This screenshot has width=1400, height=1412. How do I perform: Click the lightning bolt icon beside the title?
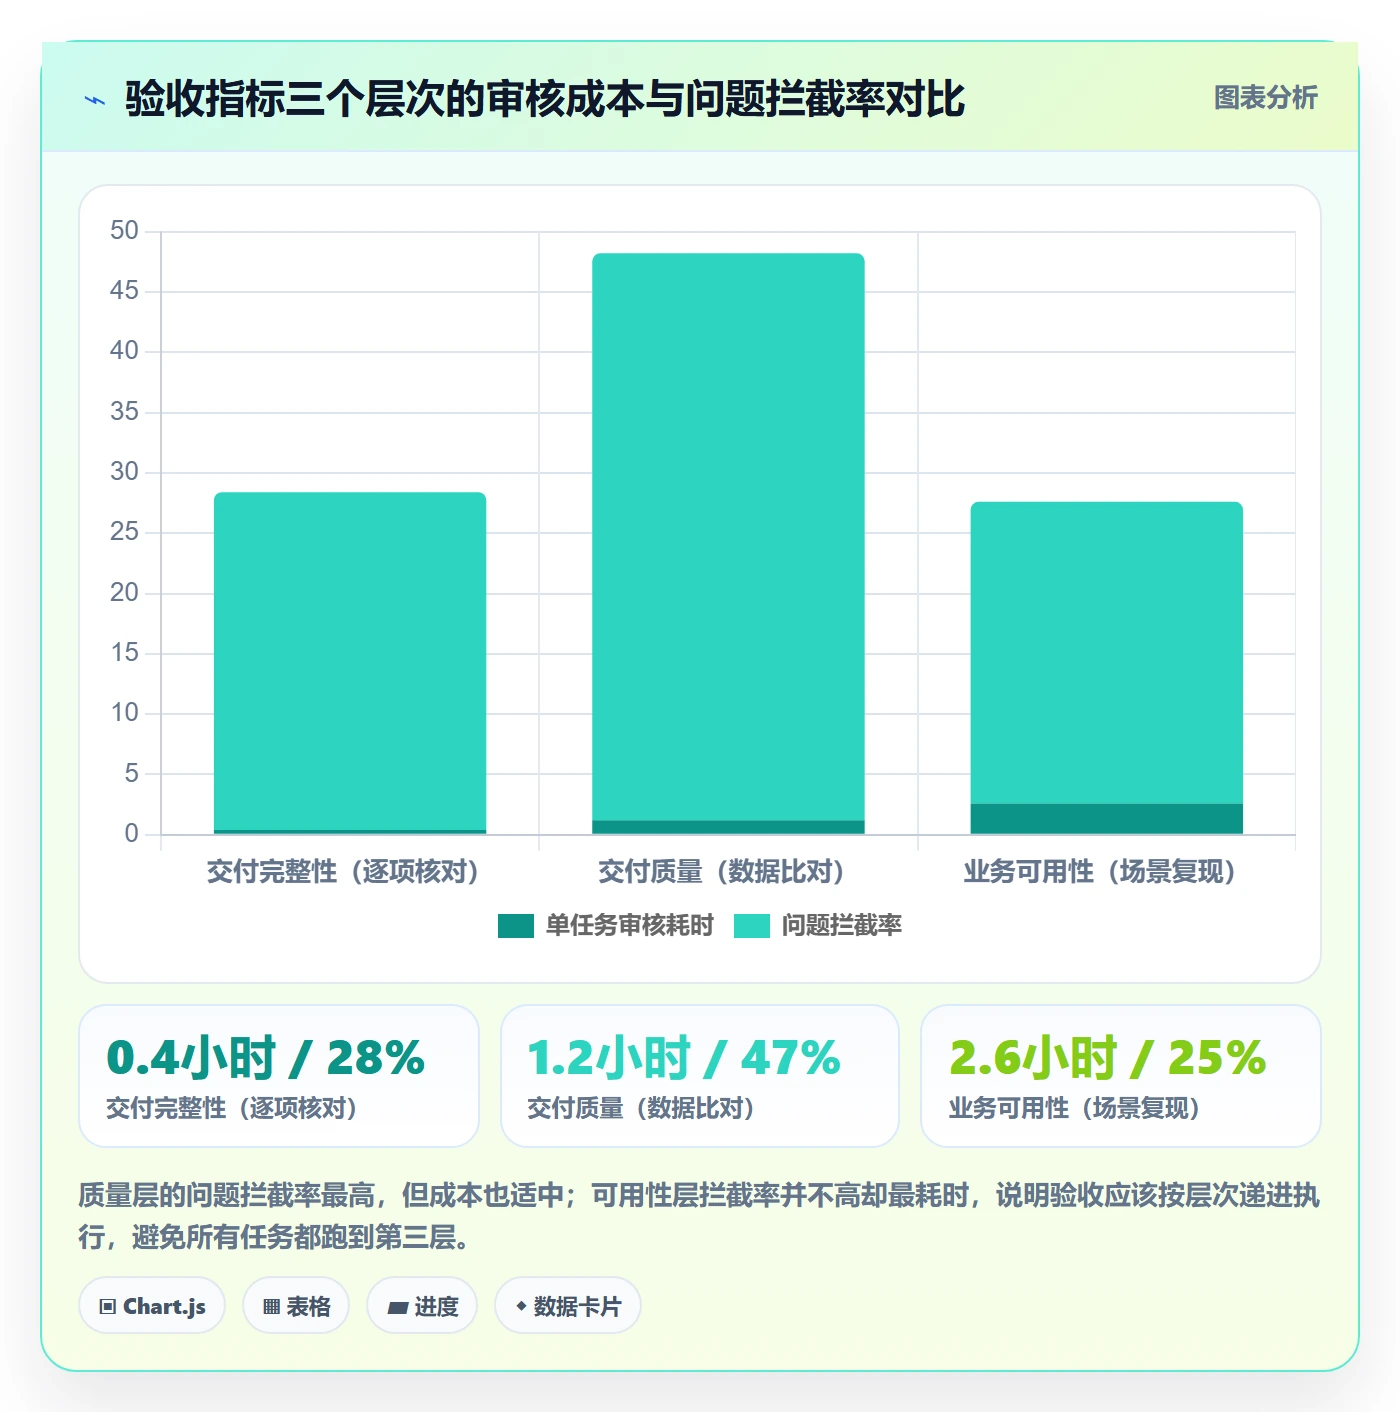click(95, 100)
